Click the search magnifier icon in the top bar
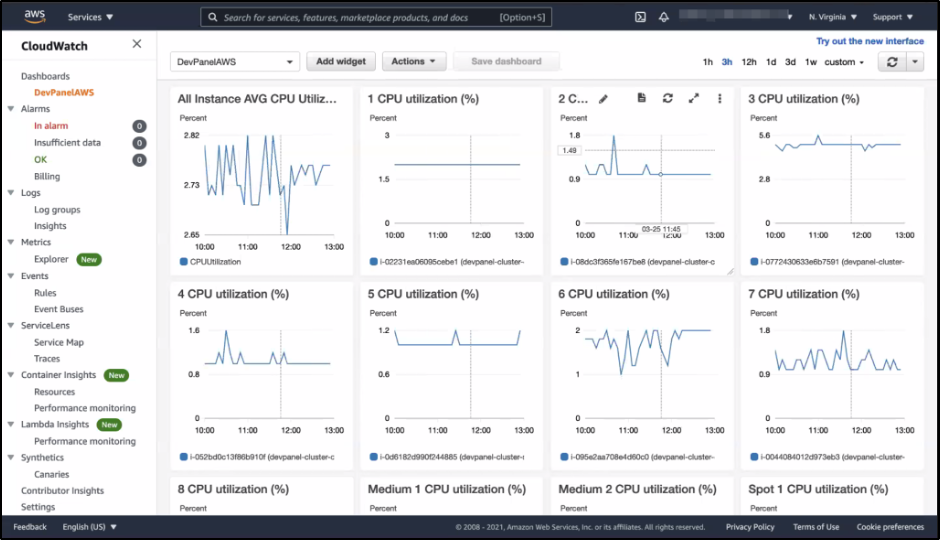940x540 pixels. (213, 17)
